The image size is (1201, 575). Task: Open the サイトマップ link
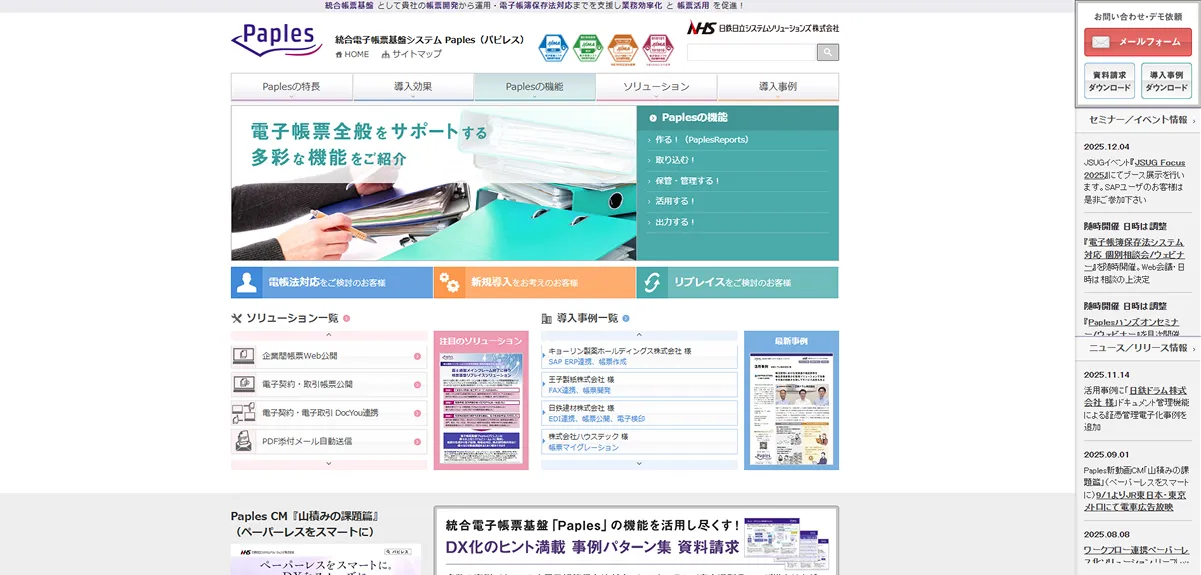click(411, 54)
